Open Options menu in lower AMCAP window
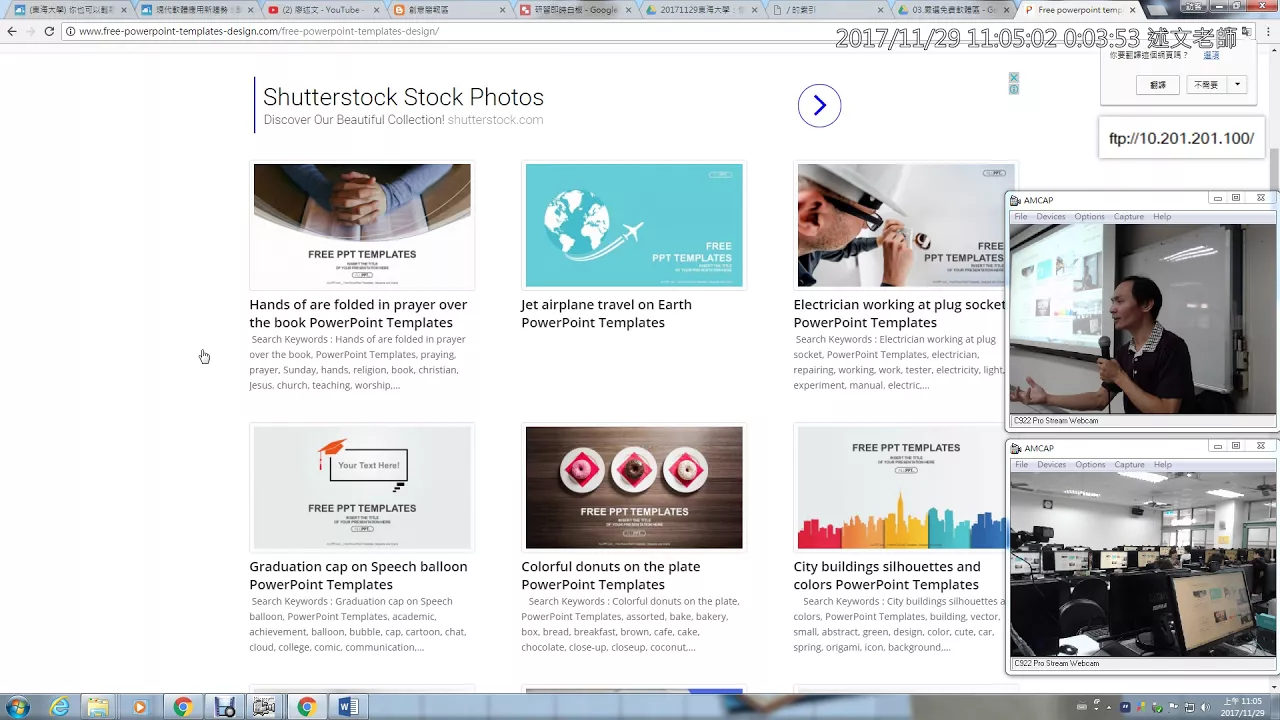The width and height of the screenshot is (1280, 720). (x=1089, y=465)
